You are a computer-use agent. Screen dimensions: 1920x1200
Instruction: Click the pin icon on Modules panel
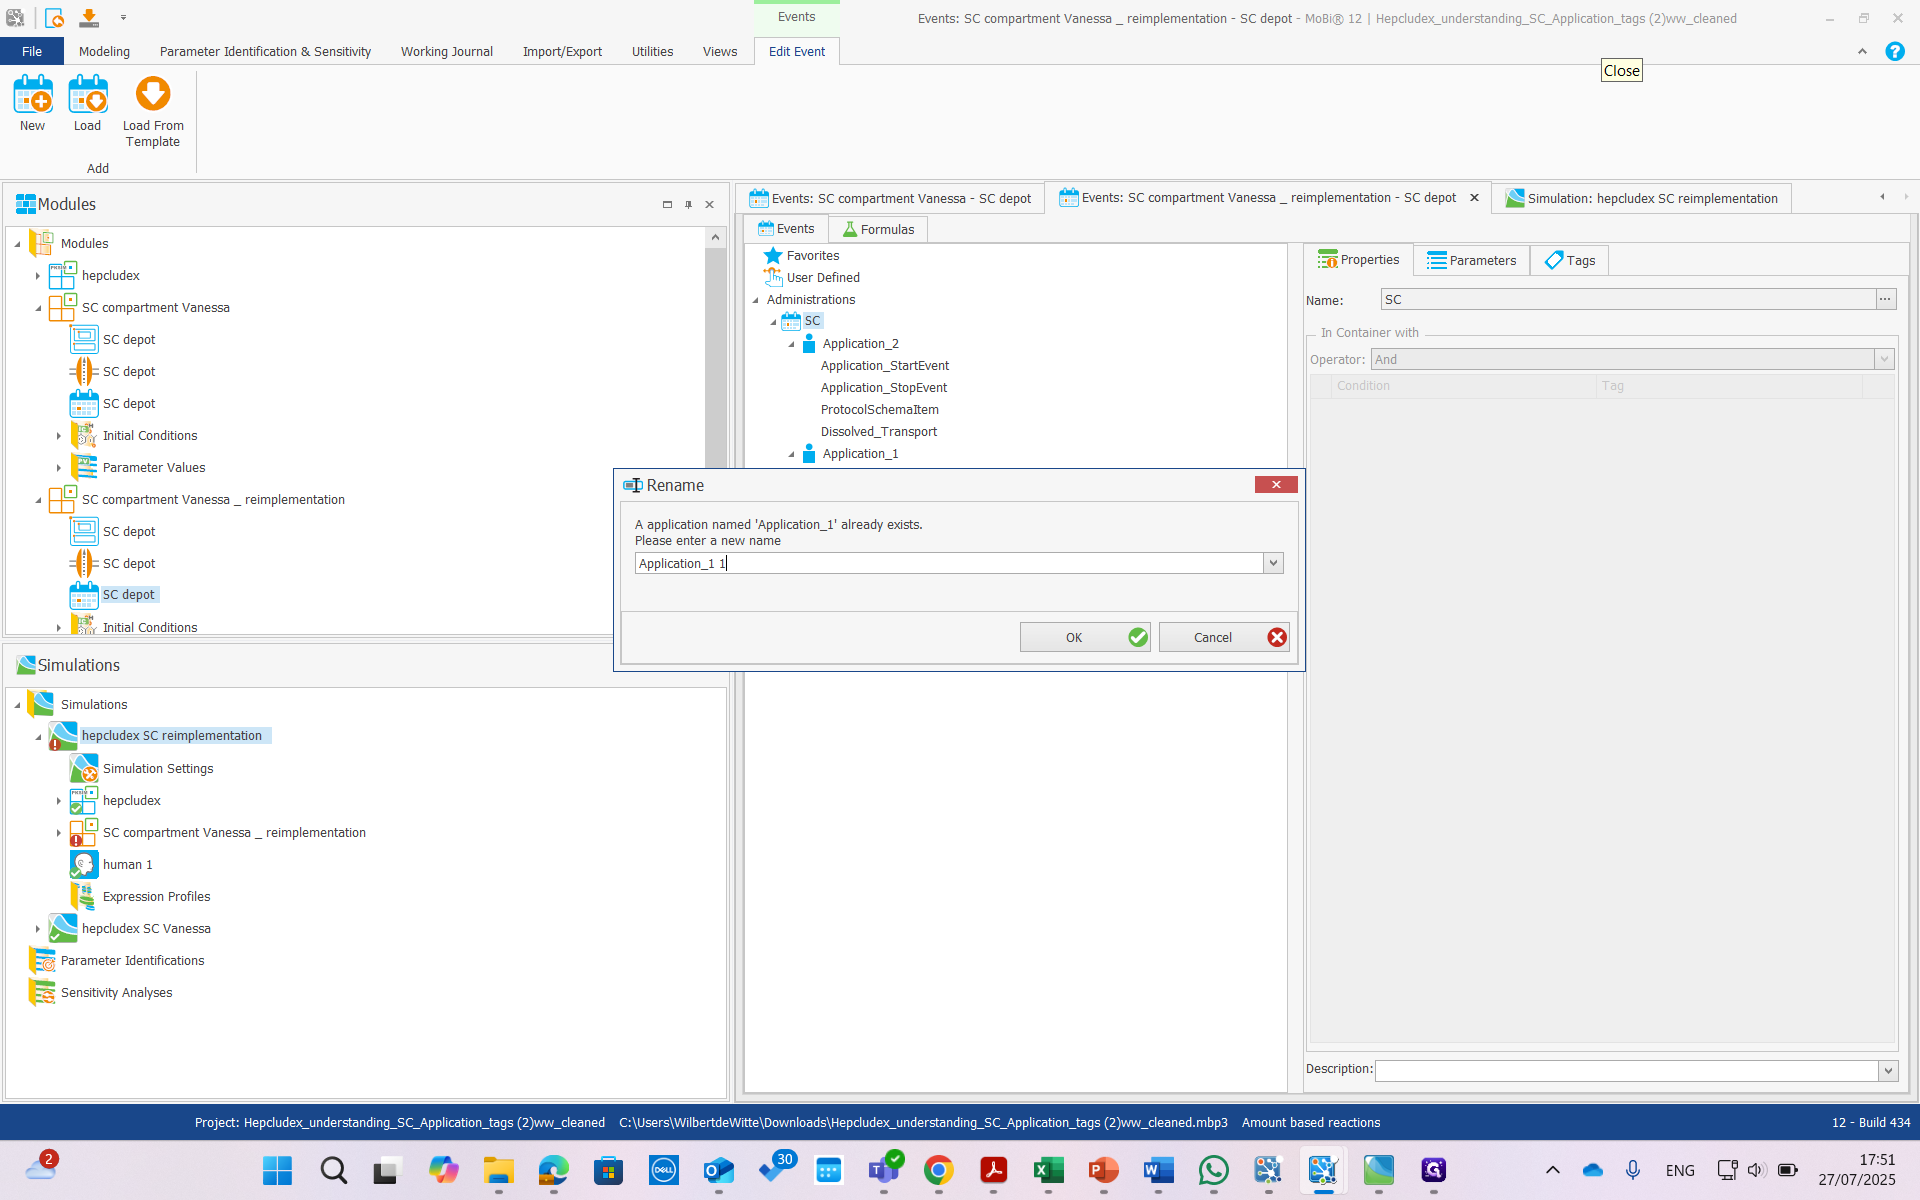click(x=688, y=205)
